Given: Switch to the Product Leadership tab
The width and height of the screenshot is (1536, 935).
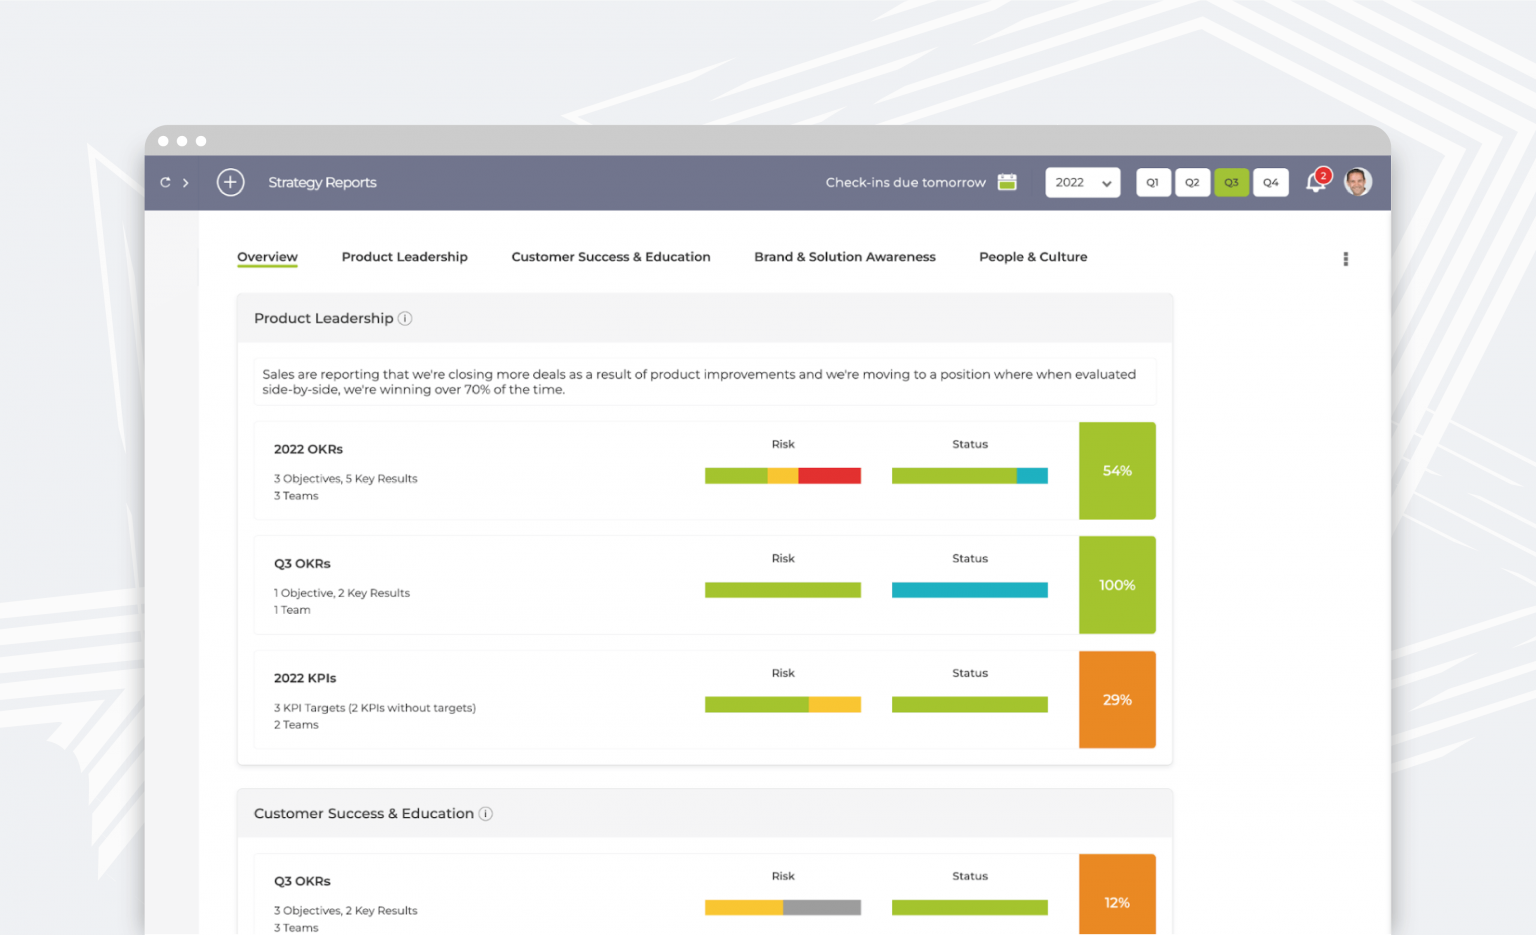Looking at the screenshot, I should [x=404, y=257].
